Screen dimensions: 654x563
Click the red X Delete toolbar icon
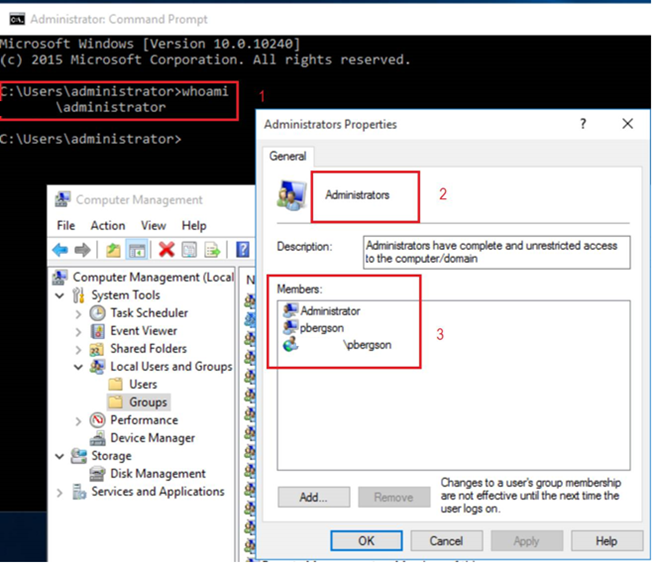tap(166, 250)
